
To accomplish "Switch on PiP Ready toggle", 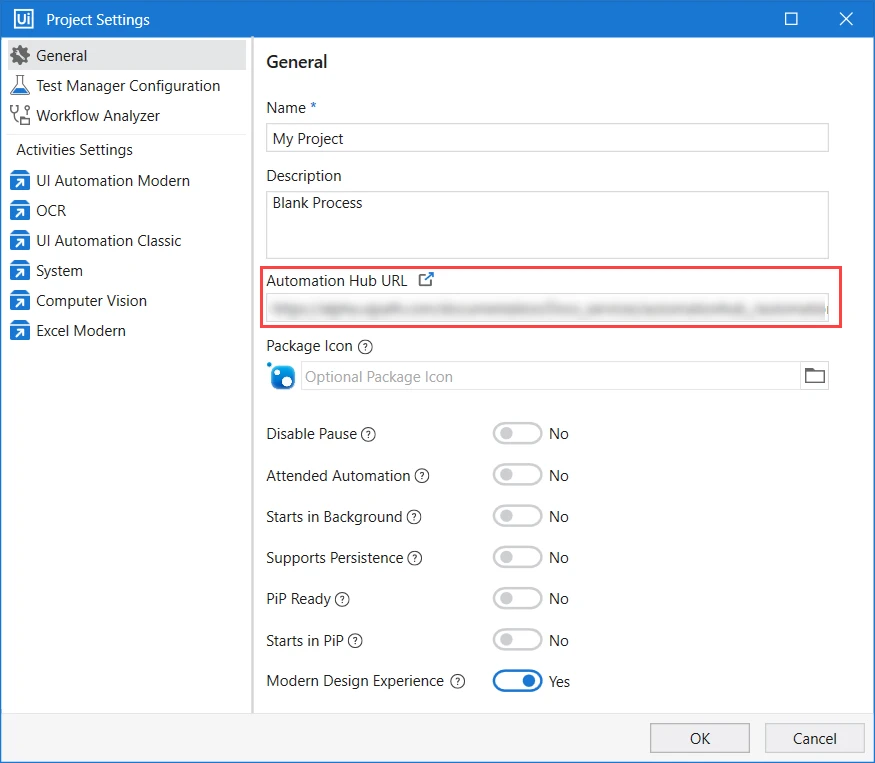I will (517, 598).
